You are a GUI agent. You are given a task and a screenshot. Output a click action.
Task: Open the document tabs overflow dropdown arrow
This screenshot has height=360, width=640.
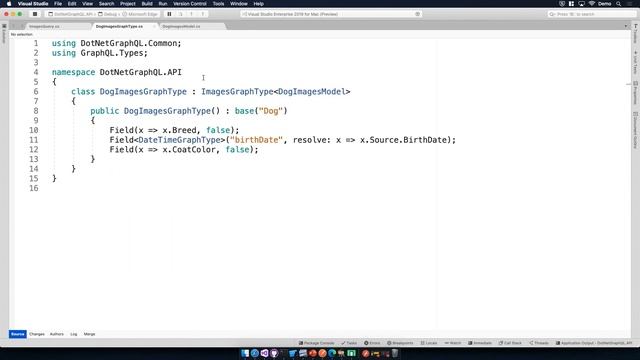click(x=626, y=26)
